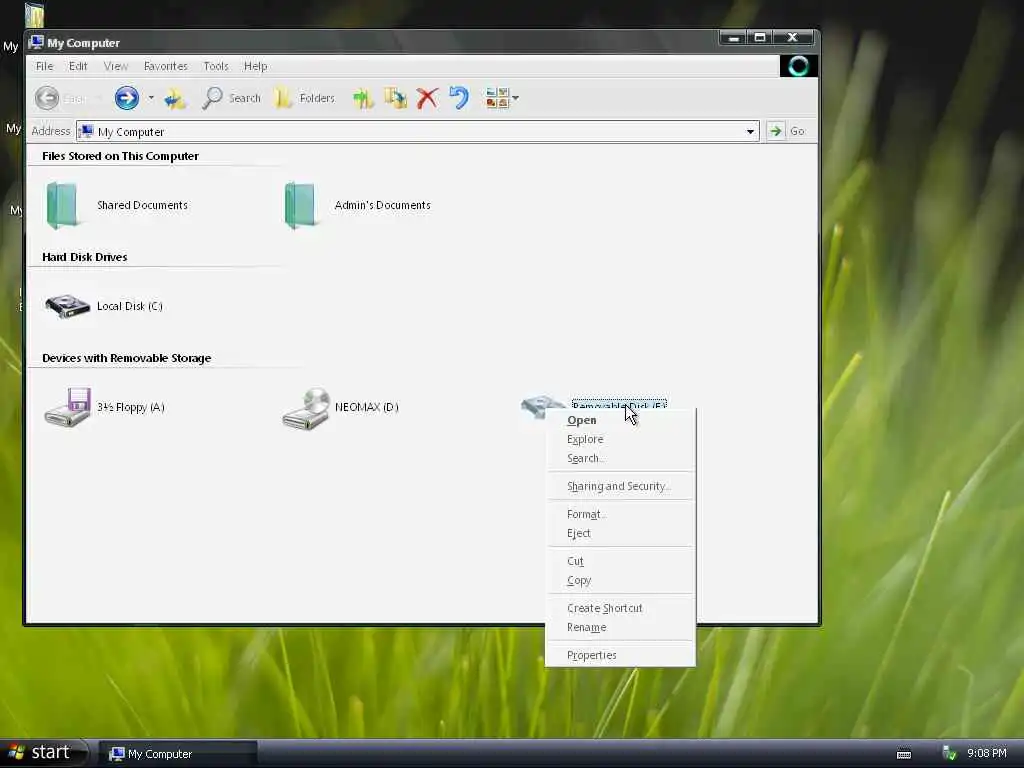This screenshot has height=768, width=1024.
Task: Toggle the Folders pane button
Action: (x=304, y=98)
